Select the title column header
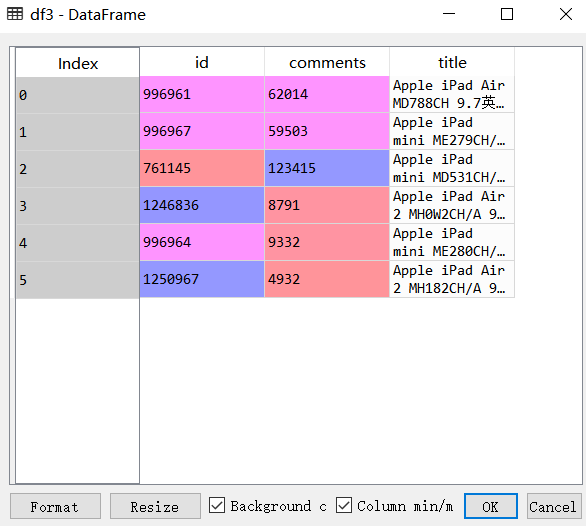 [452, 62]
